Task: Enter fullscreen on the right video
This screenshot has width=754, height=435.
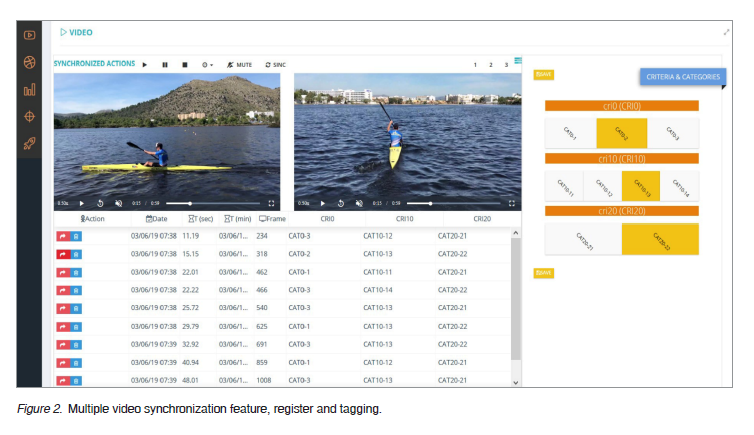Action: pos(512,203)
